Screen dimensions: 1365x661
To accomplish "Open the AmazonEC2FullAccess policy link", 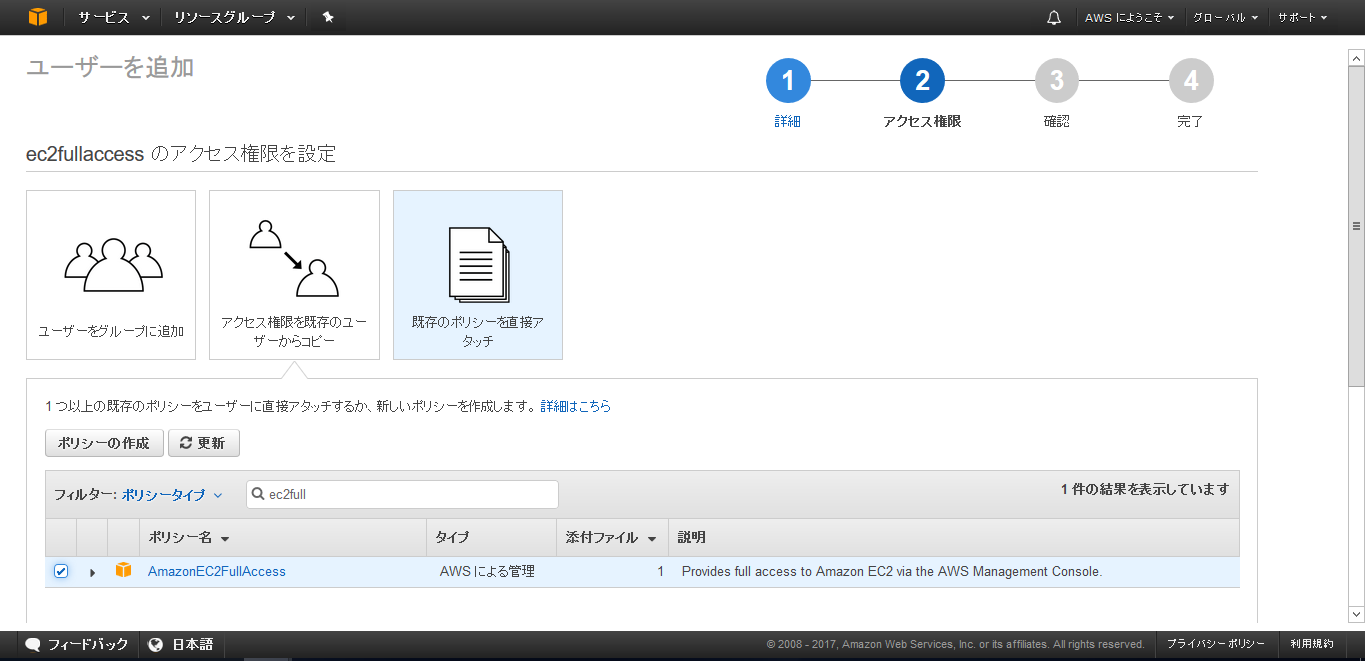I will click(x=217, y=571).
